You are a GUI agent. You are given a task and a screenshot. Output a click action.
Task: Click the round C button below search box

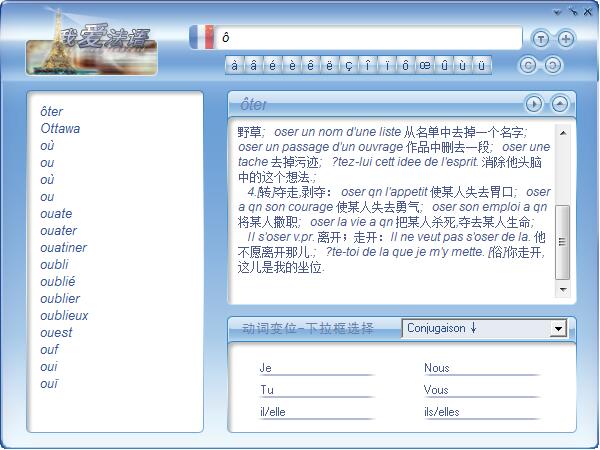(x=529, y=65)
